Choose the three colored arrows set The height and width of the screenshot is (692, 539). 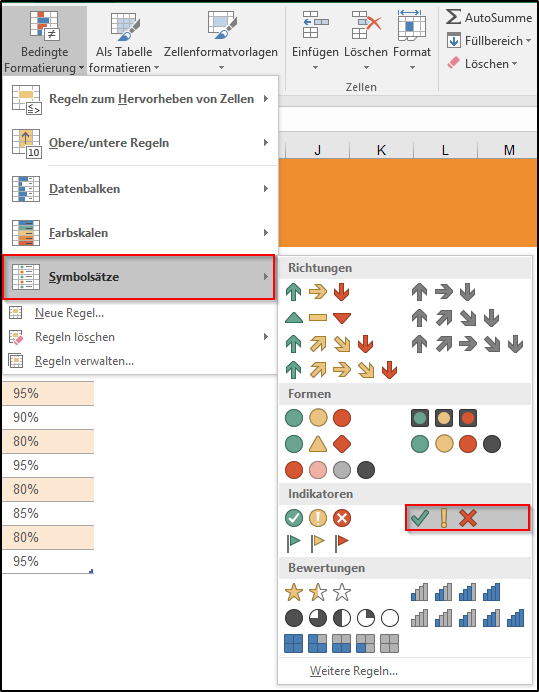(x=318, y=292)
